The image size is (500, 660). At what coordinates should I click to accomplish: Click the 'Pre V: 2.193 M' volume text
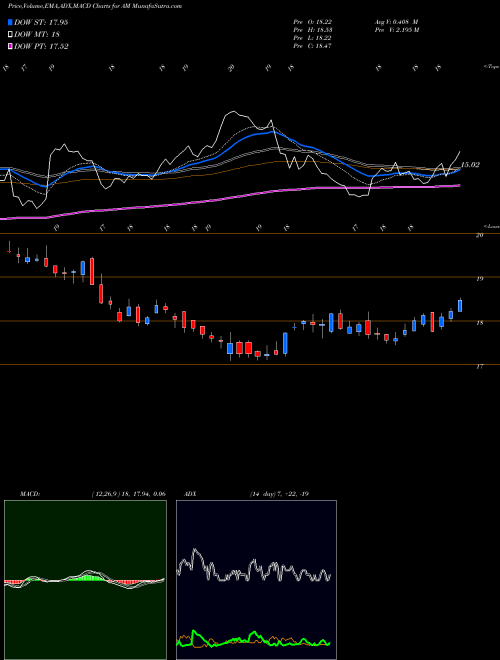[397, 30]
